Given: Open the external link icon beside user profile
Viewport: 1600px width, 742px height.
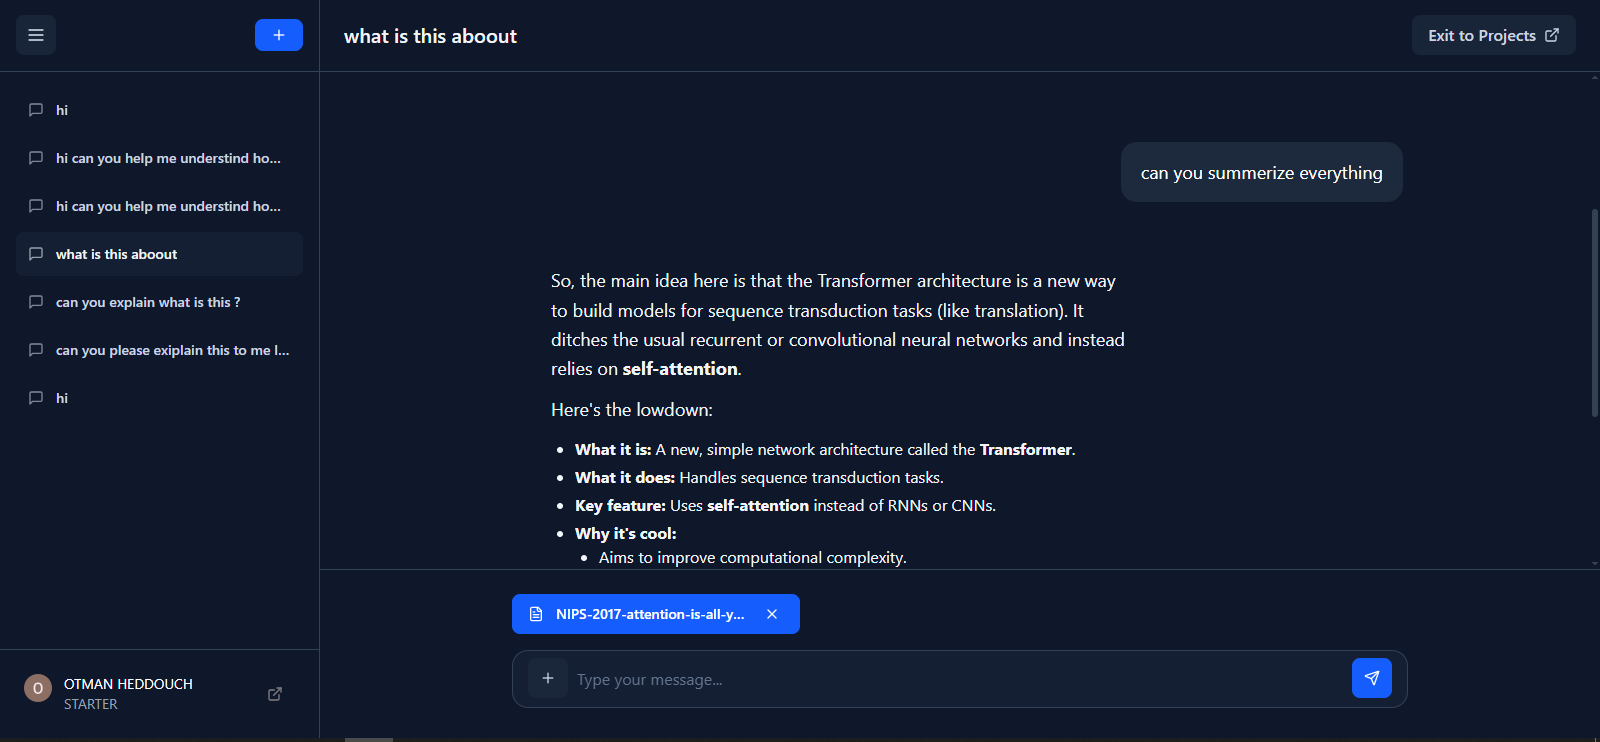Looking at the screenshot, I should [275, 694].
